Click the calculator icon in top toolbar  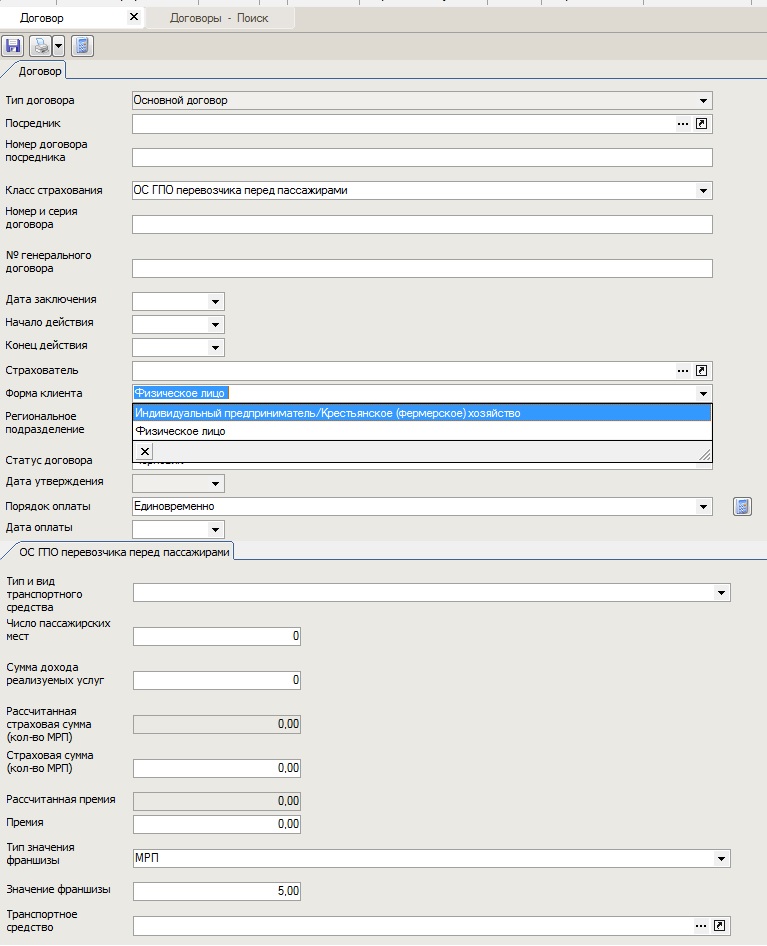(x=82, y=46)
